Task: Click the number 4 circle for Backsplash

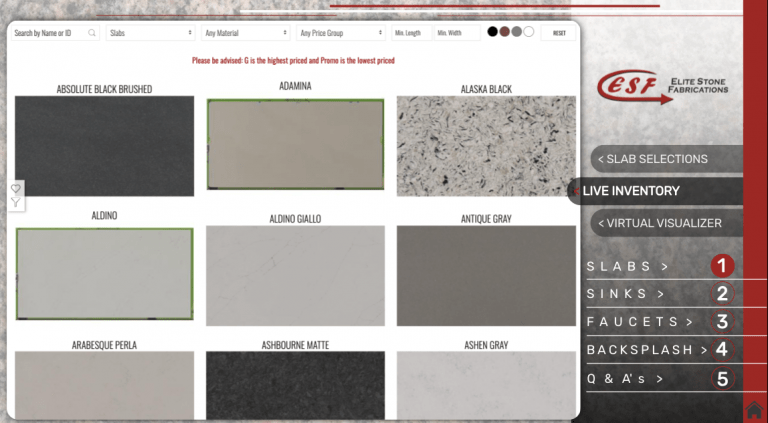Action: click(722, 350)
